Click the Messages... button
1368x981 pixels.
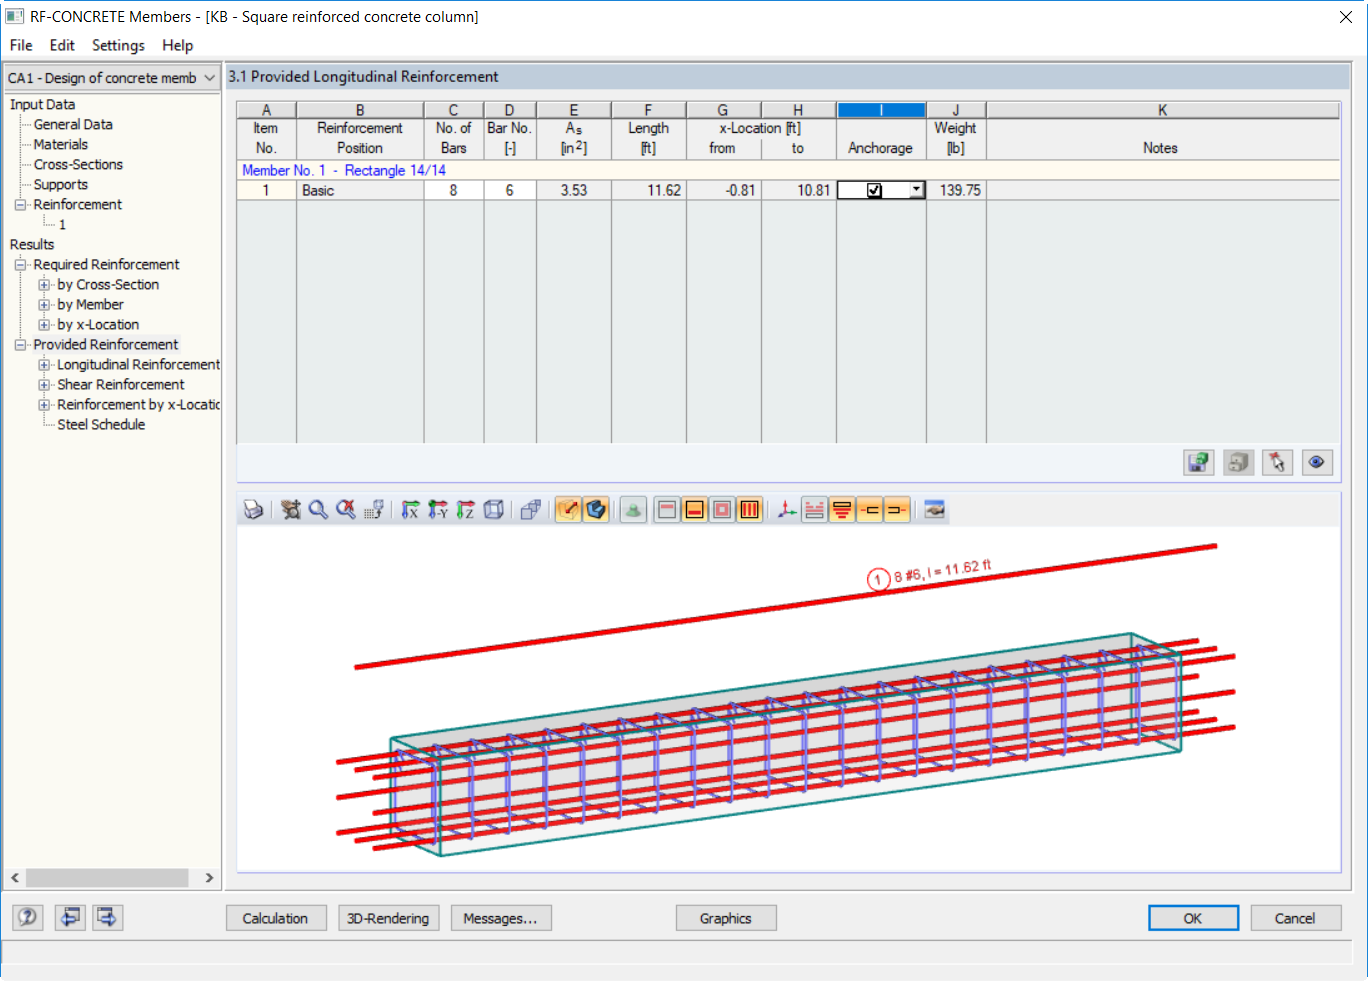[501, 918]
